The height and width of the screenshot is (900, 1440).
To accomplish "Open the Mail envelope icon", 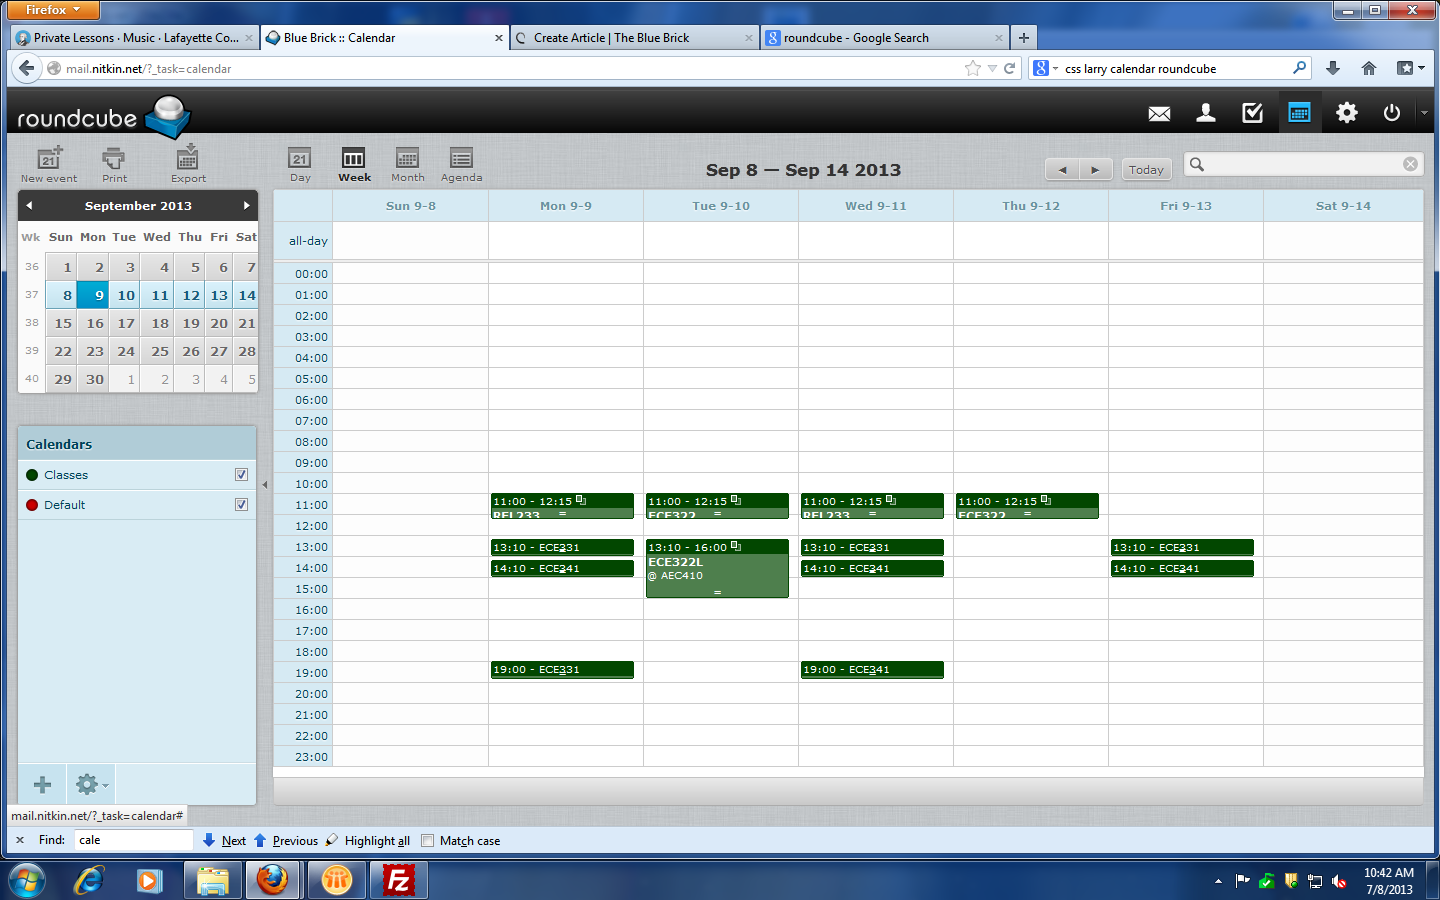I will [1159, 113].
